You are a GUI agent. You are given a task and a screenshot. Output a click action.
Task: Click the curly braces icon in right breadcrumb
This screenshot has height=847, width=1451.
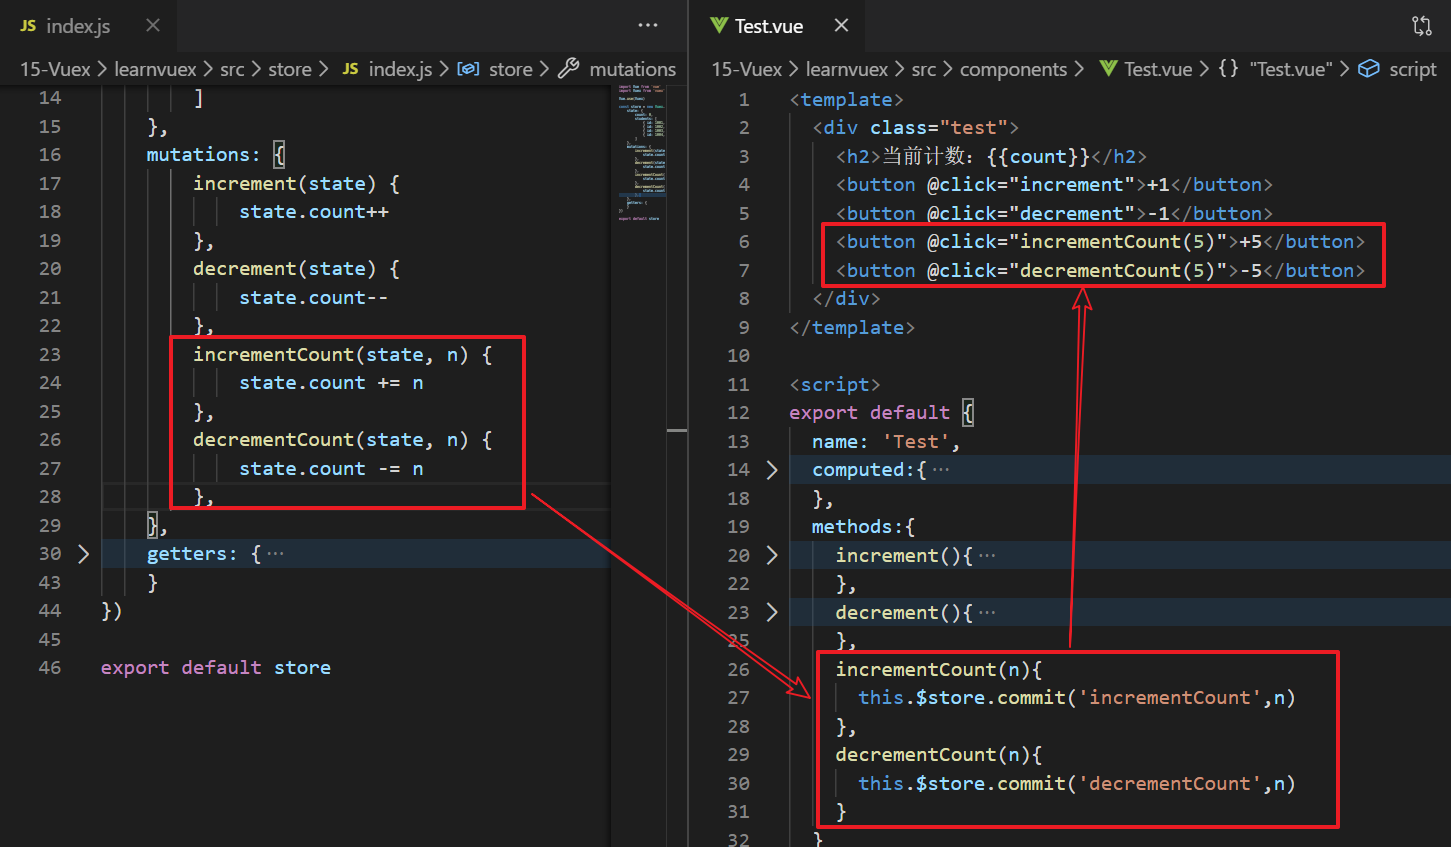(x=1228, y=69)
